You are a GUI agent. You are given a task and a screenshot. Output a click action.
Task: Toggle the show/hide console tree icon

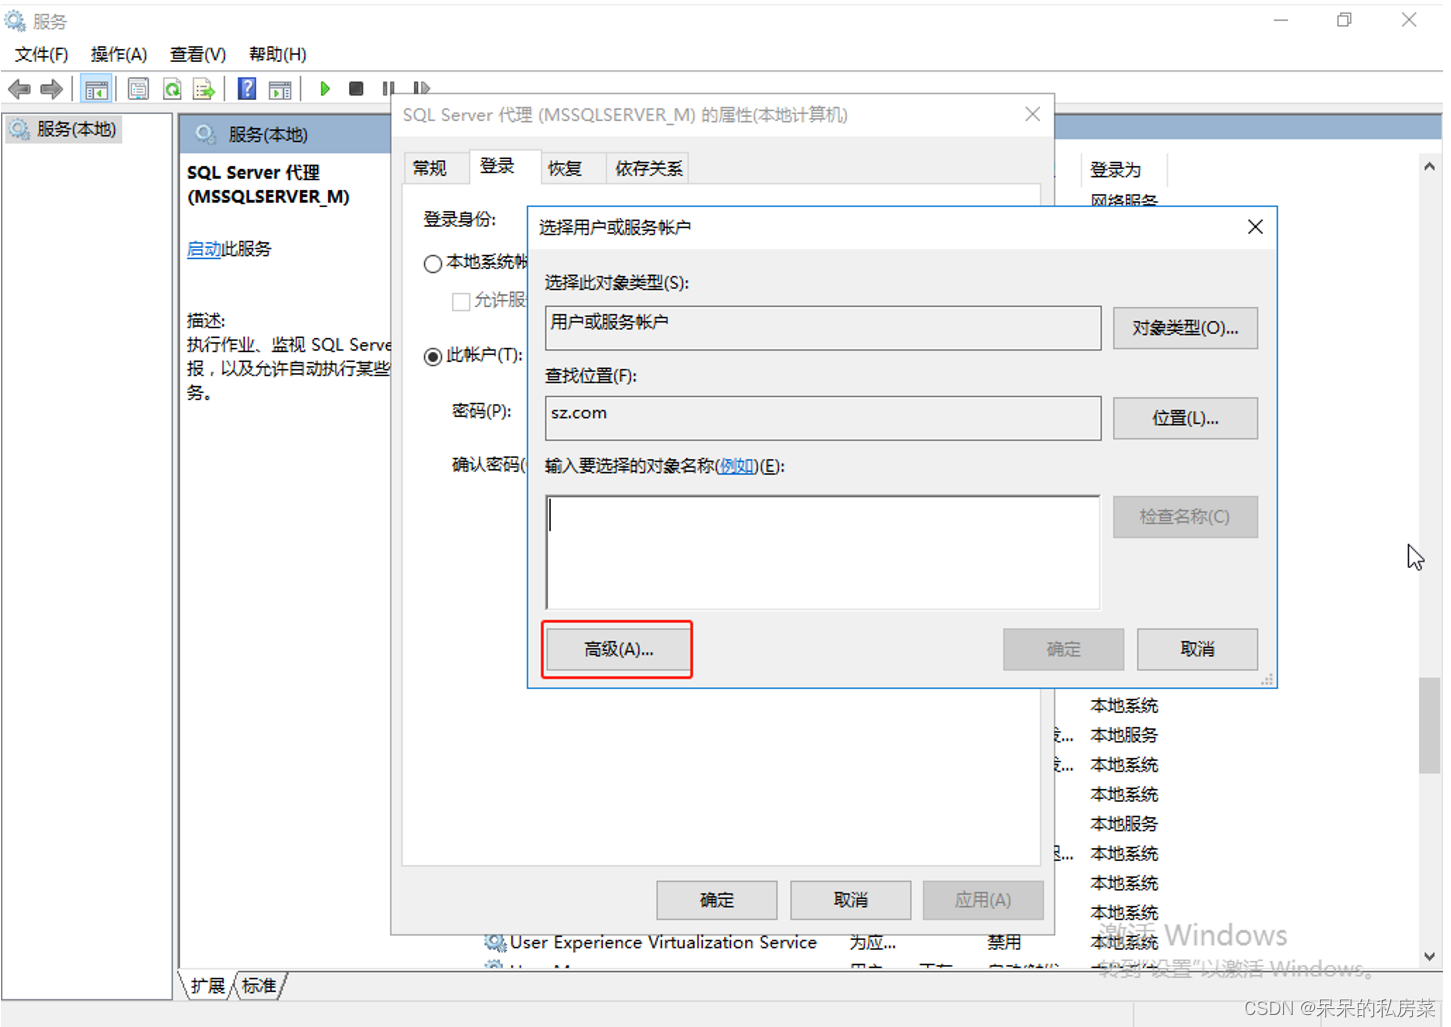[96, 89]
